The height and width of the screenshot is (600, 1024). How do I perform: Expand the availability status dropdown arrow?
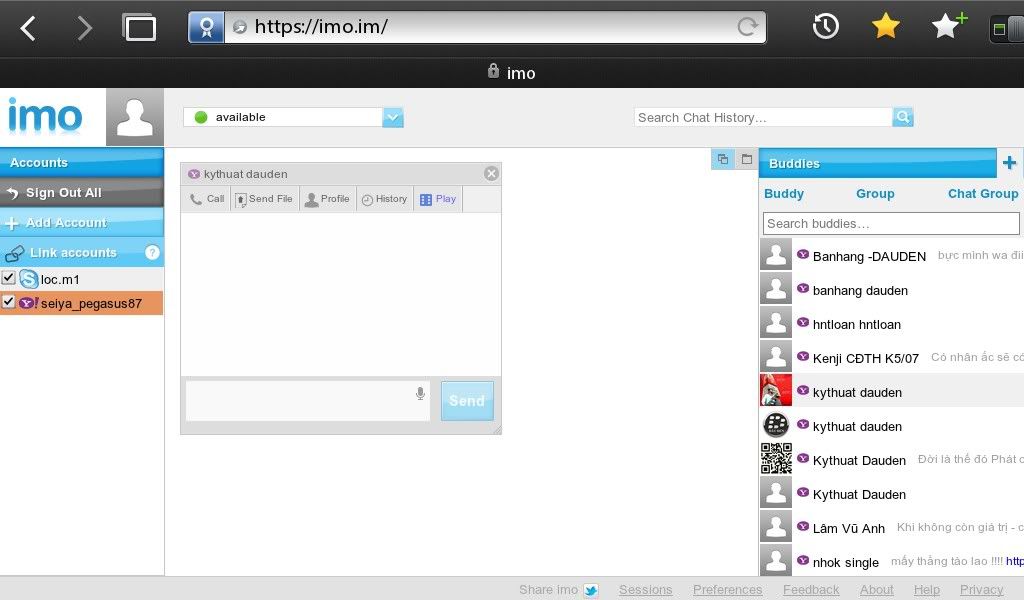[392, 118]
